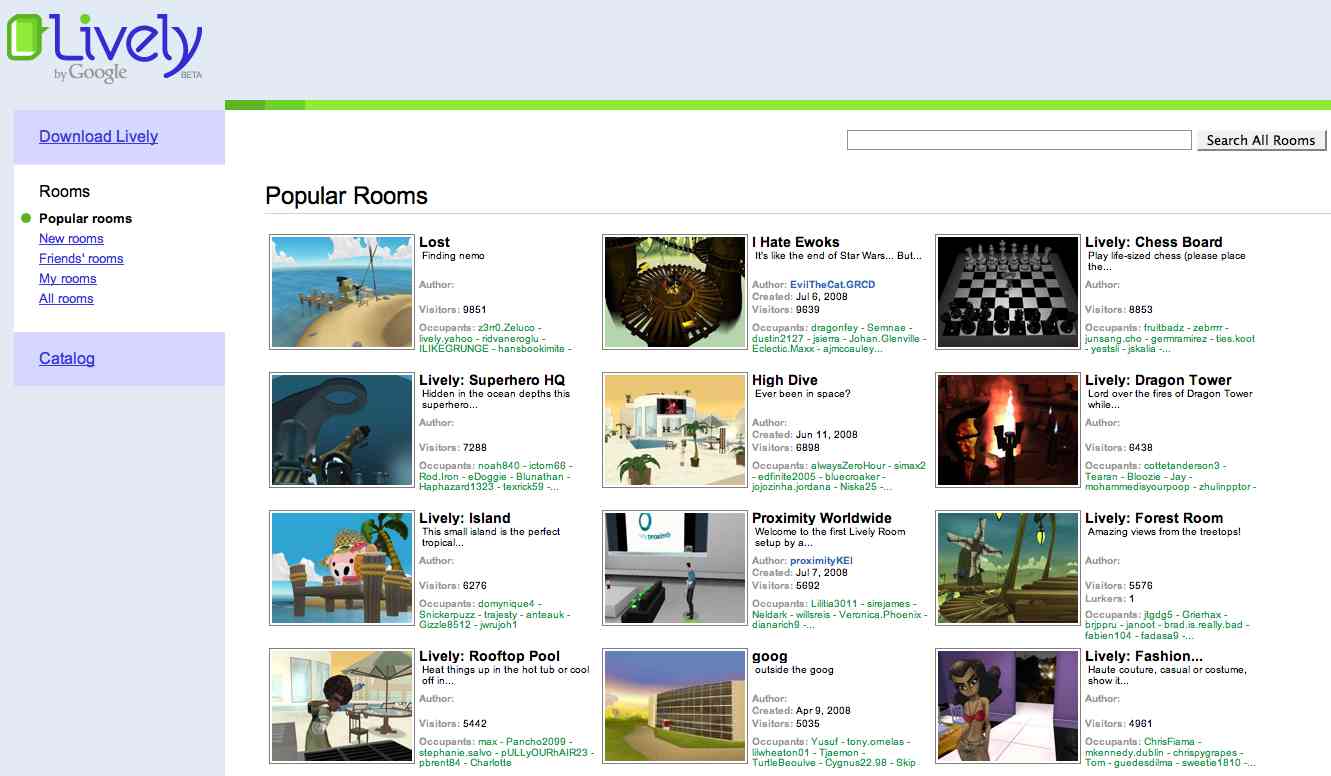Click the Lively: Chess Board title

1154,242
